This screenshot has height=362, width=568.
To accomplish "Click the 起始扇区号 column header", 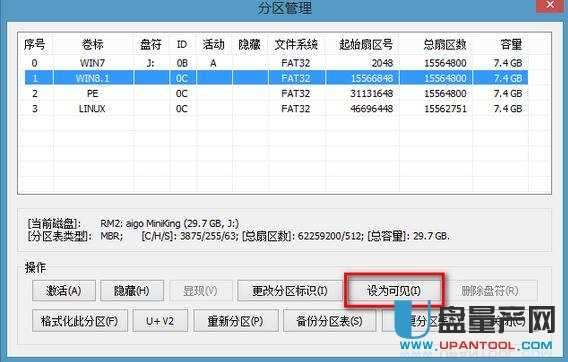I will pos(366,45).
